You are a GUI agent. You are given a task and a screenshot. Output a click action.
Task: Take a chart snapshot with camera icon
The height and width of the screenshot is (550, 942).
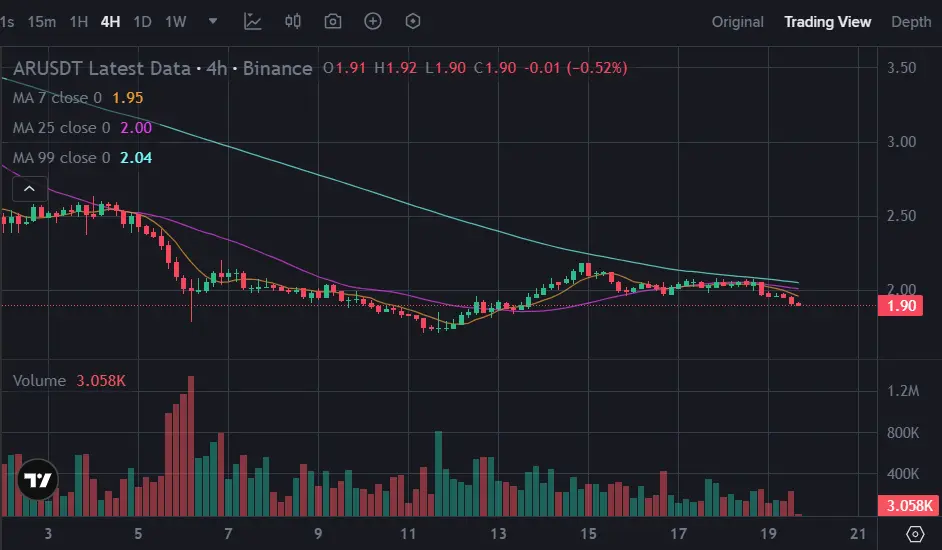click(333, 21)
